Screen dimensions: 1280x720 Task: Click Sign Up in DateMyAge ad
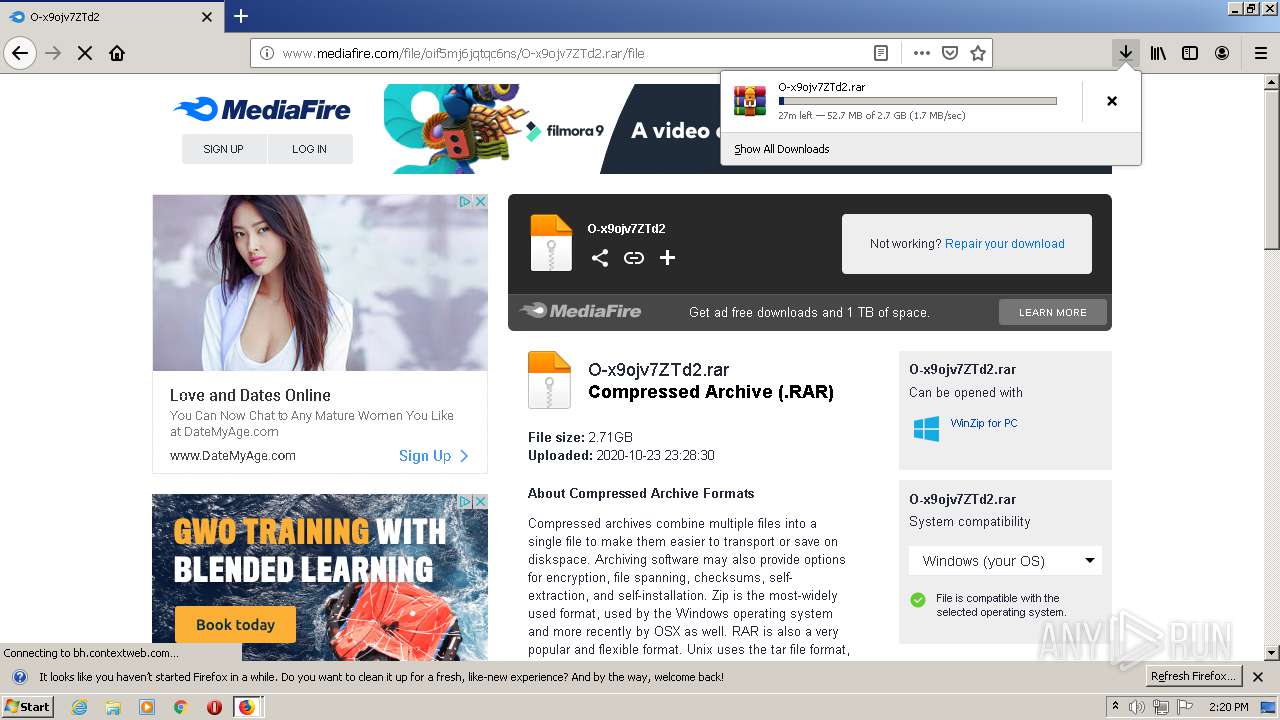(x=434, y=456)
